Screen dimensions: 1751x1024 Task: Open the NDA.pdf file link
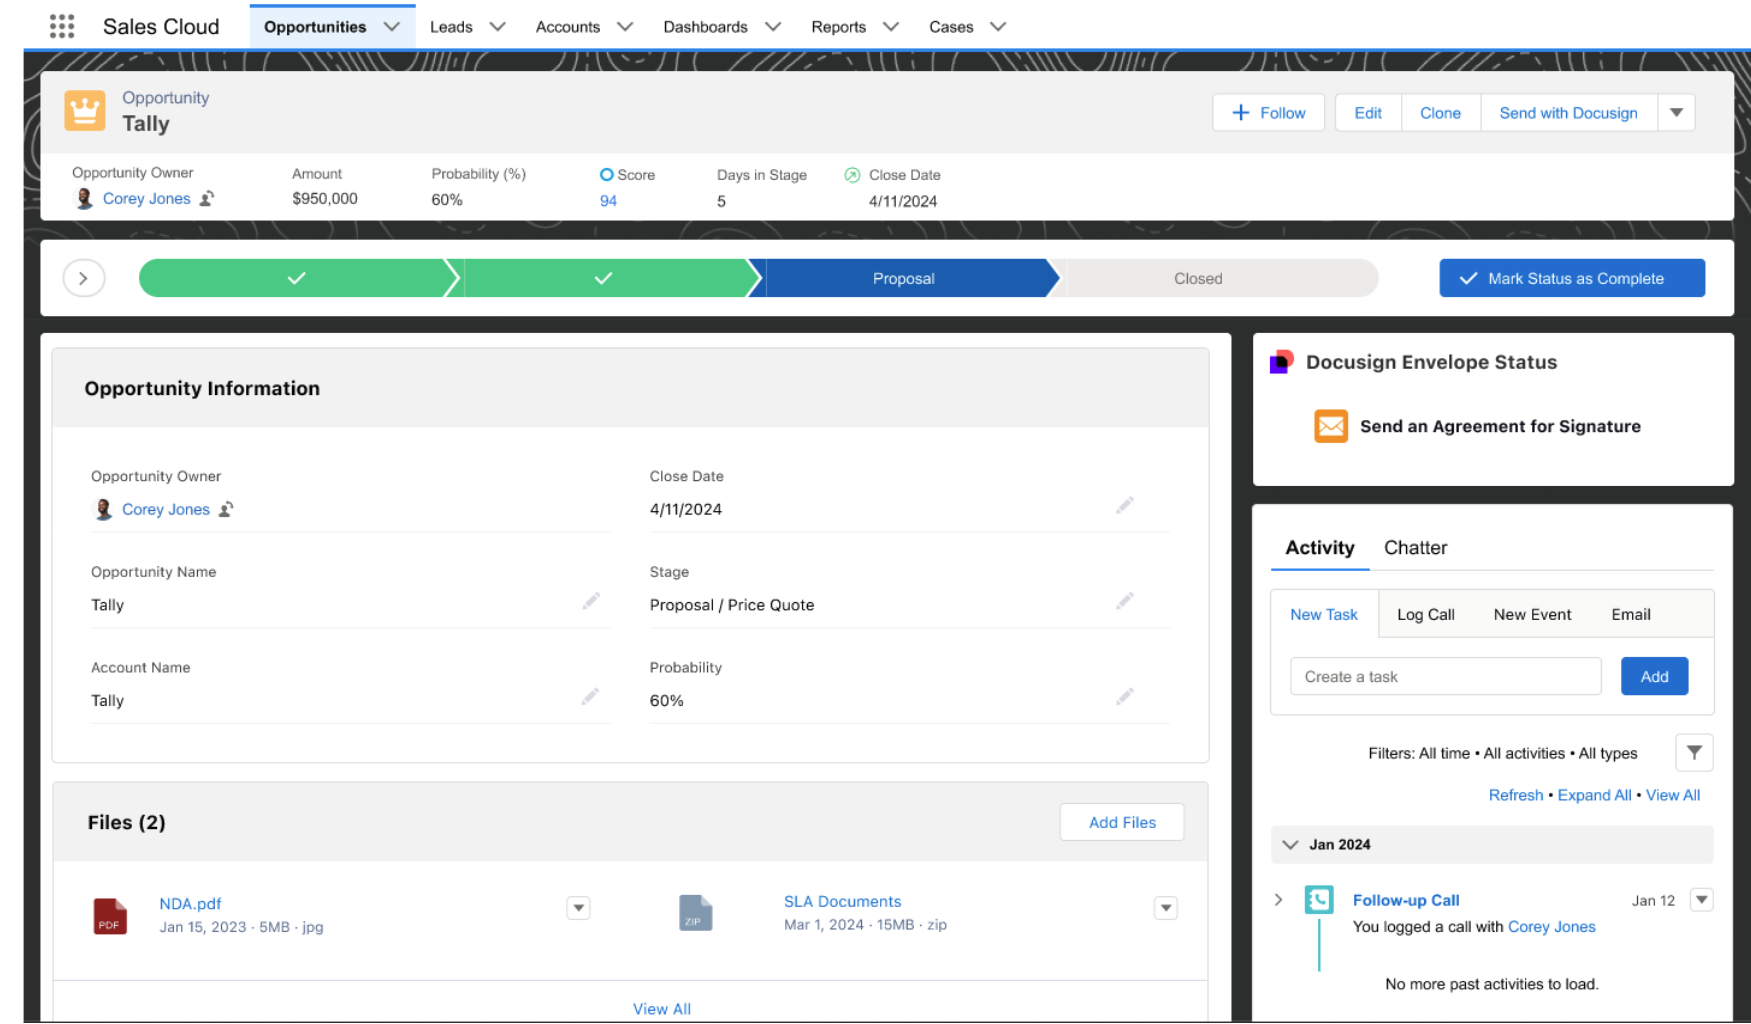point(190,904)
